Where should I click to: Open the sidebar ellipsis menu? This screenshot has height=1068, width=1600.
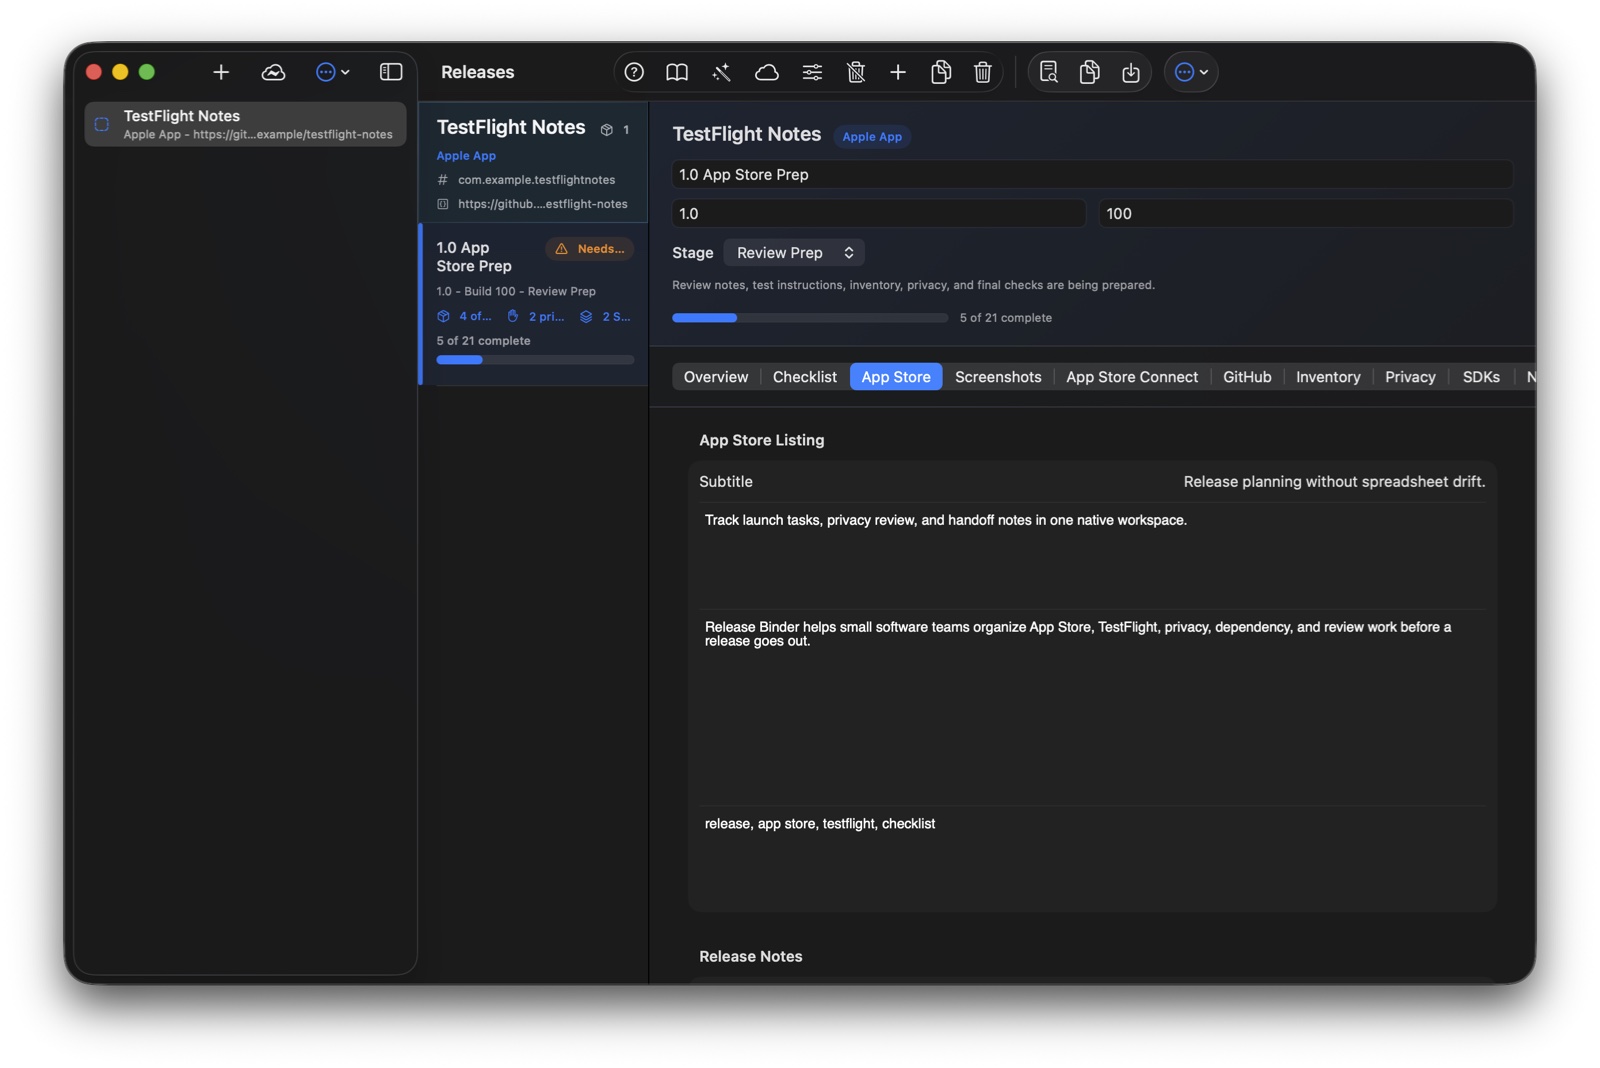[x=332, y=72]
